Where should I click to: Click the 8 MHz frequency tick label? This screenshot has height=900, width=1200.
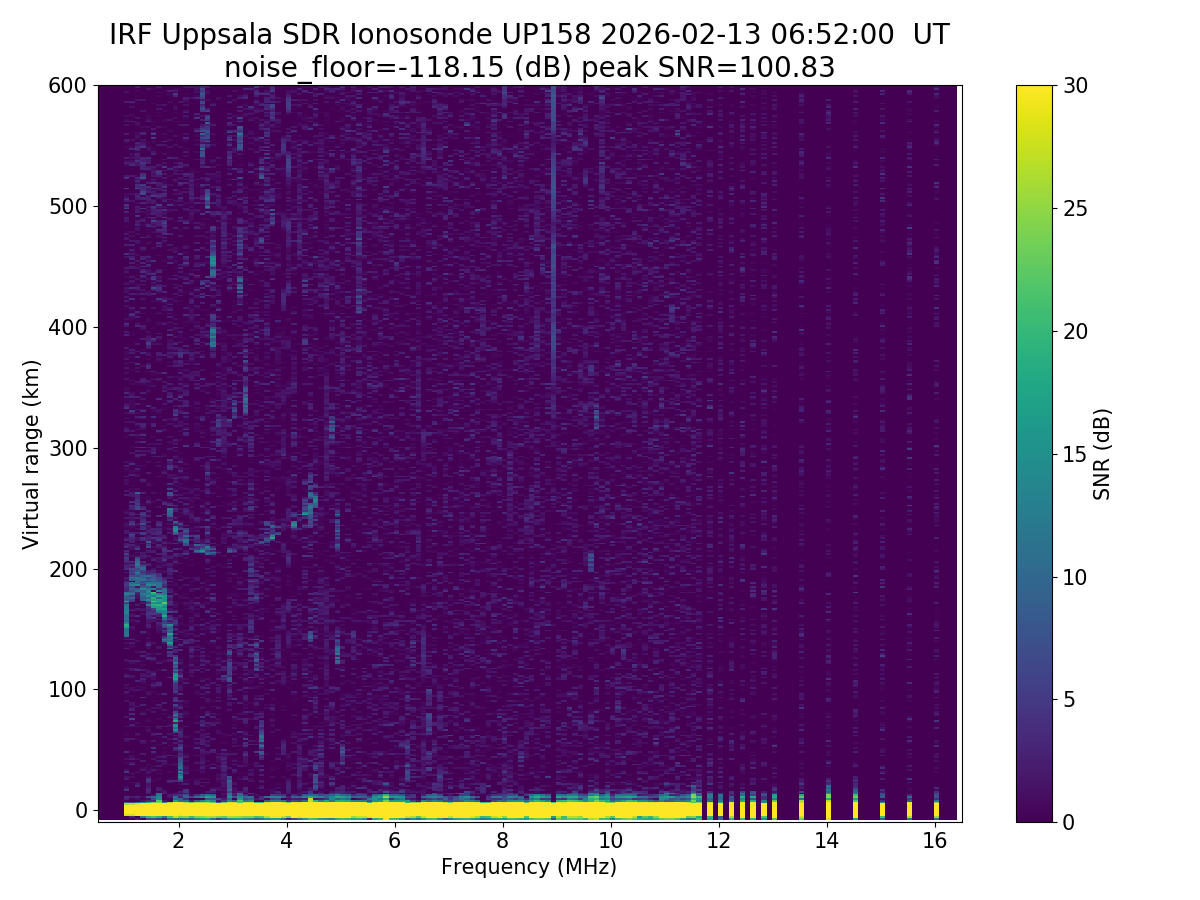pos(502,840)
